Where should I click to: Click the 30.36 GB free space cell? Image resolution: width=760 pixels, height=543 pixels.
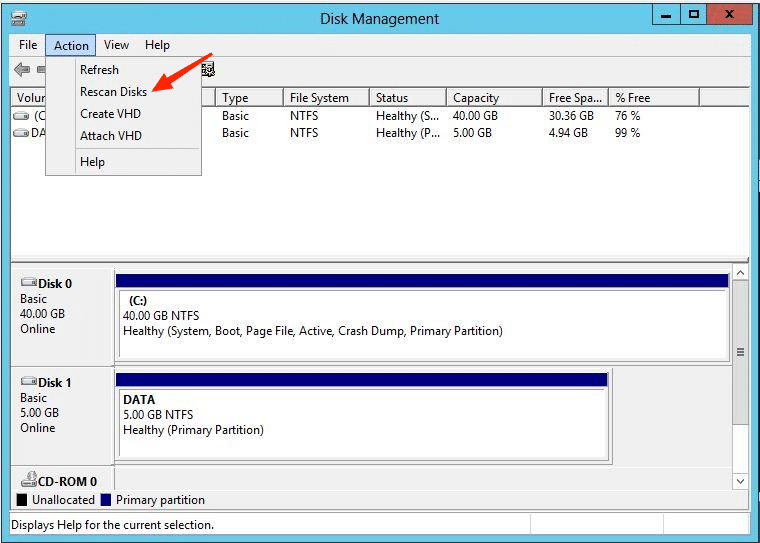[571, 116]
